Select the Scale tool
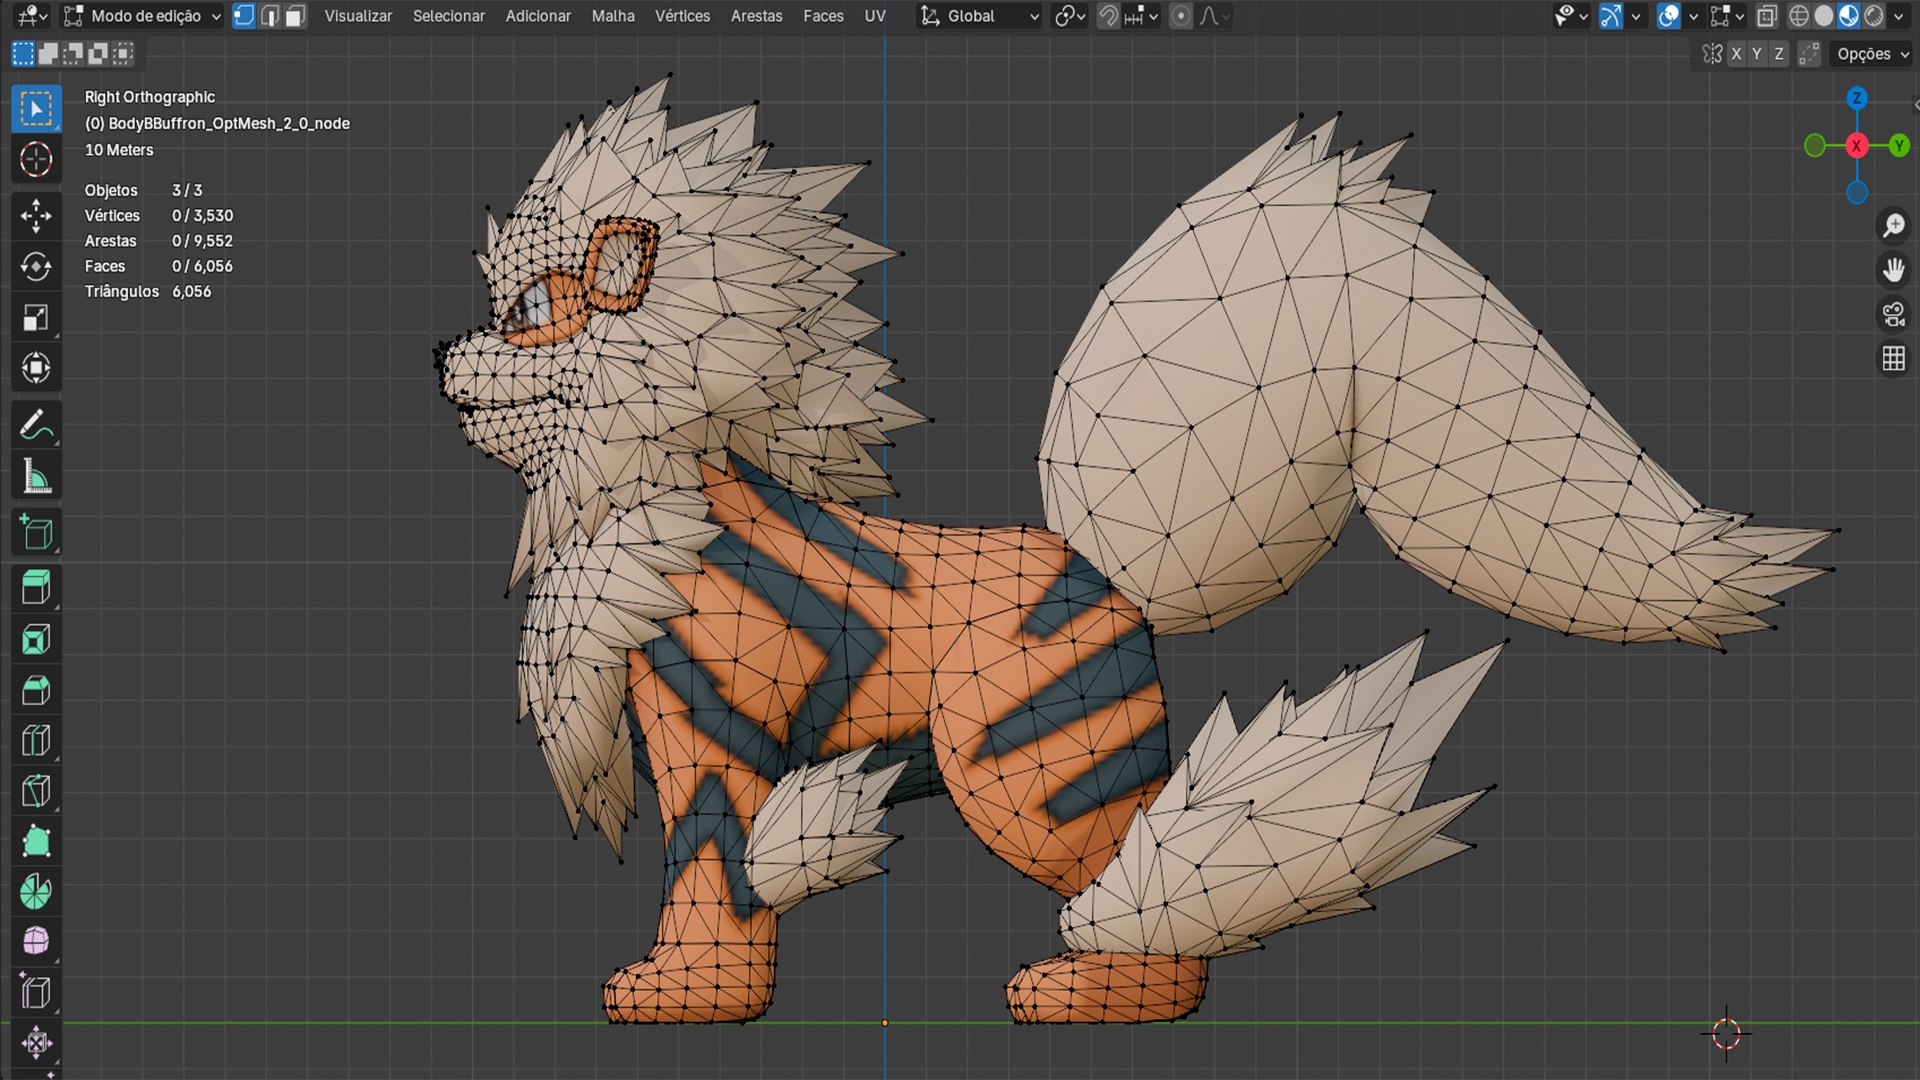The image size is (1920, 1080). coord(36,318)
